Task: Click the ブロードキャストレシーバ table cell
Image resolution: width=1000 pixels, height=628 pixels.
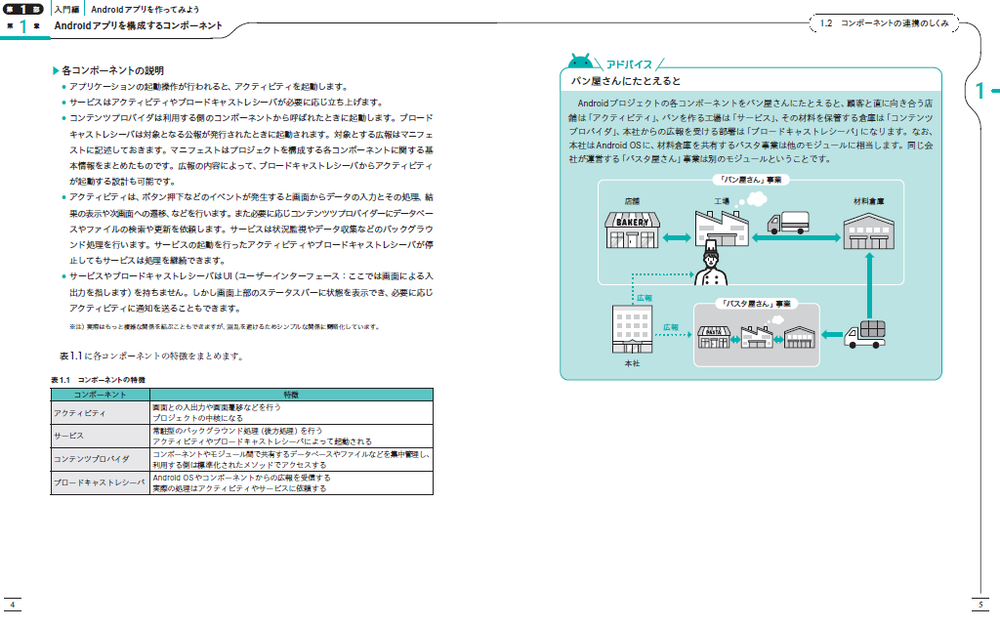Action: (x=100, y=483)
